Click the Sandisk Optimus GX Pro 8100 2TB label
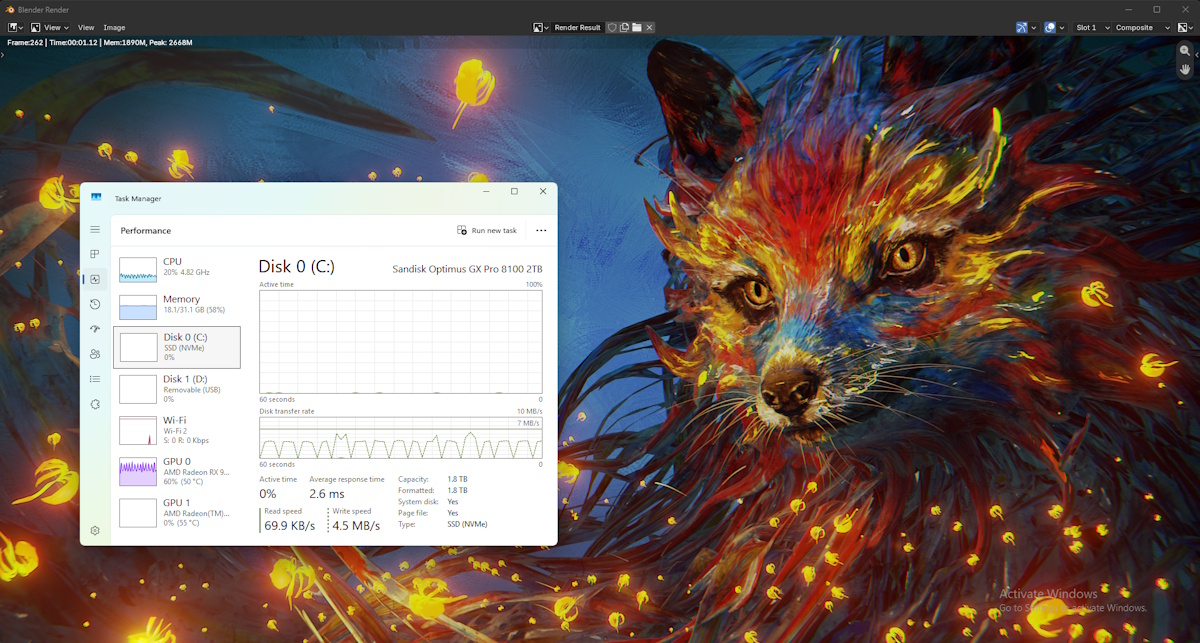Image resolution: width=1200 pixels, height=643 pixels. pos(467,269)
